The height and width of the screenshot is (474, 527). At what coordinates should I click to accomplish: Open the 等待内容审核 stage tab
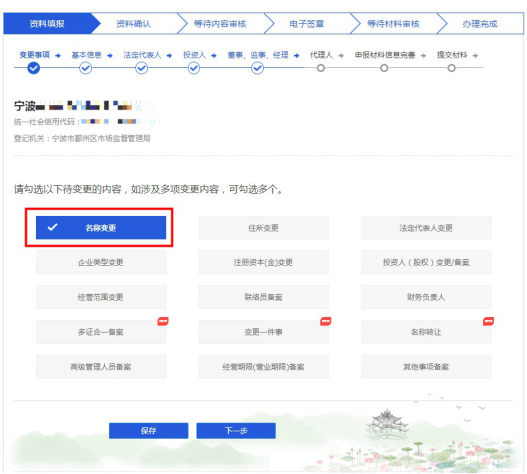point(220,24)
